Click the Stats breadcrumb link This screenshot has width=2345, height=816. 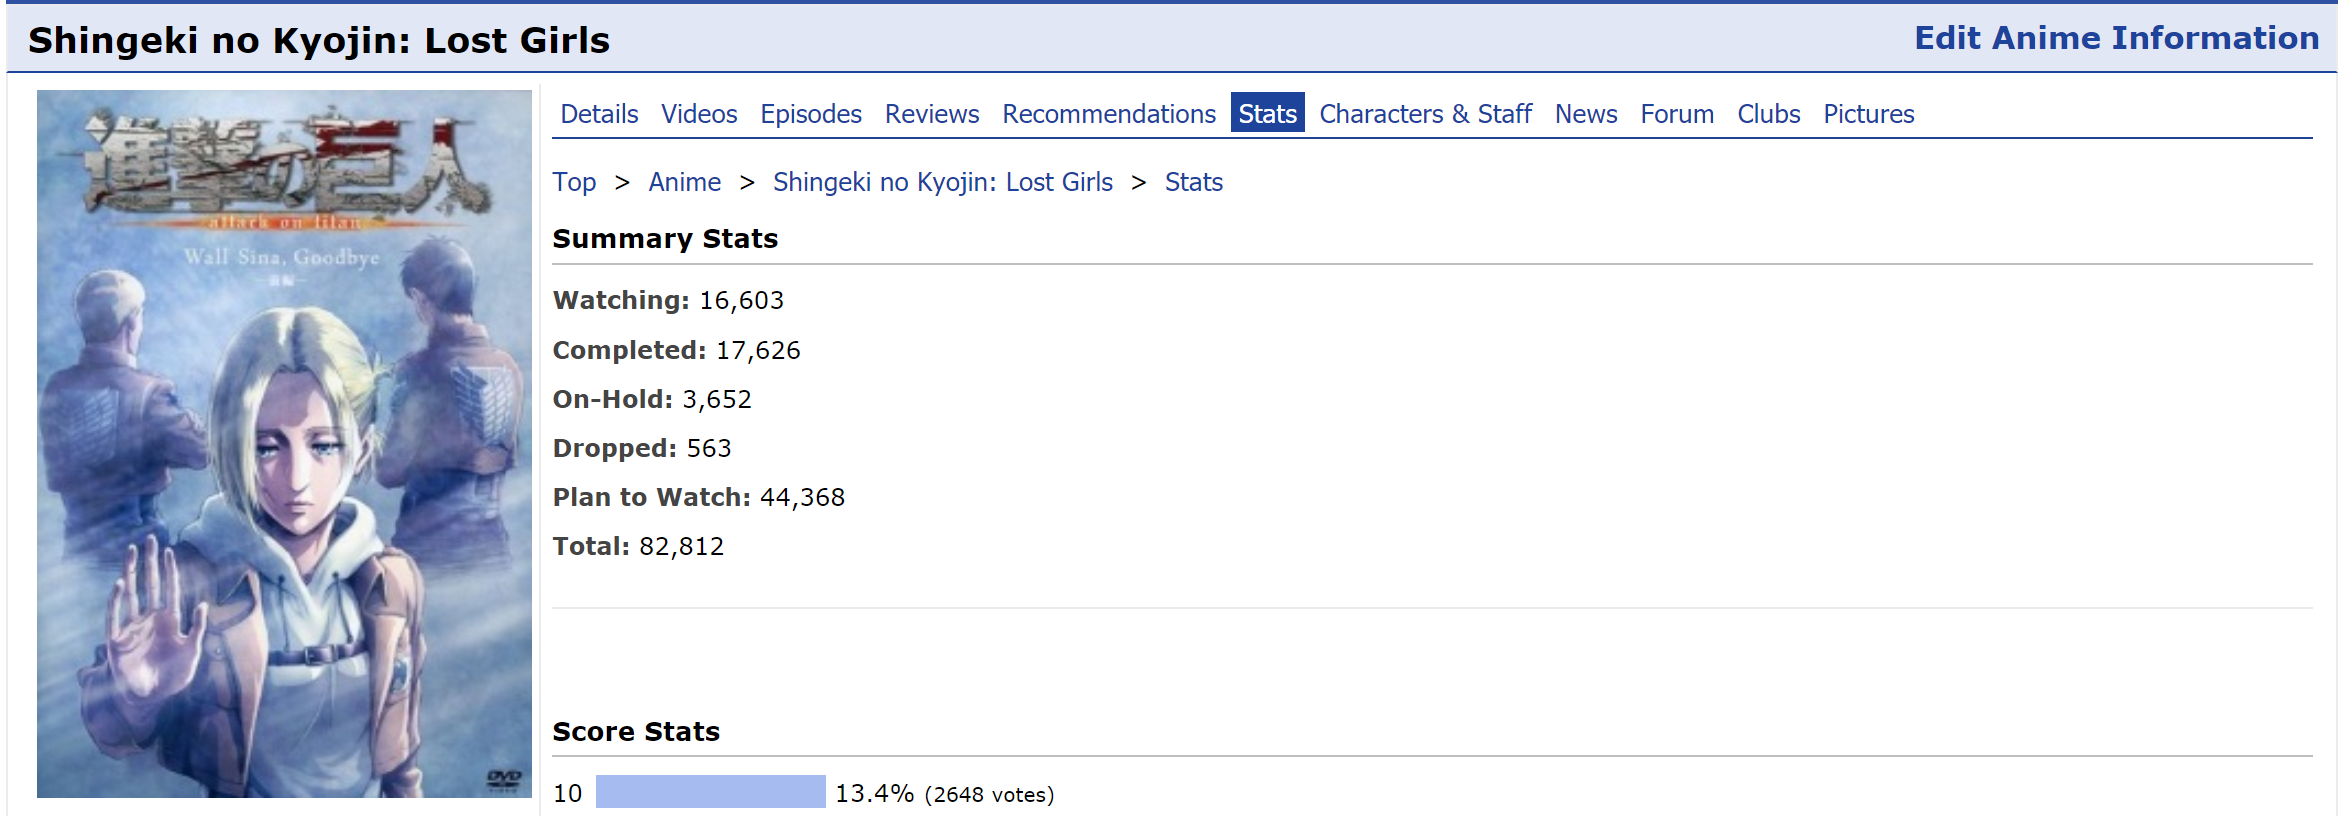1193,182
